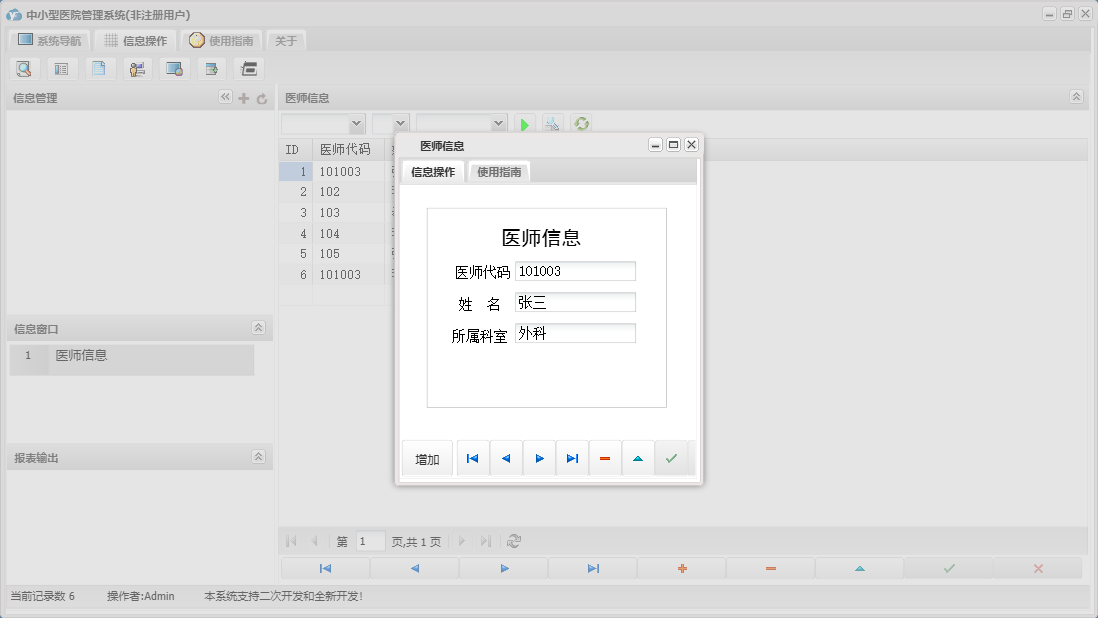Collapse the 医师信息 panel using its chevron
The image size is (1098, 618).
tap(1076, 97)
